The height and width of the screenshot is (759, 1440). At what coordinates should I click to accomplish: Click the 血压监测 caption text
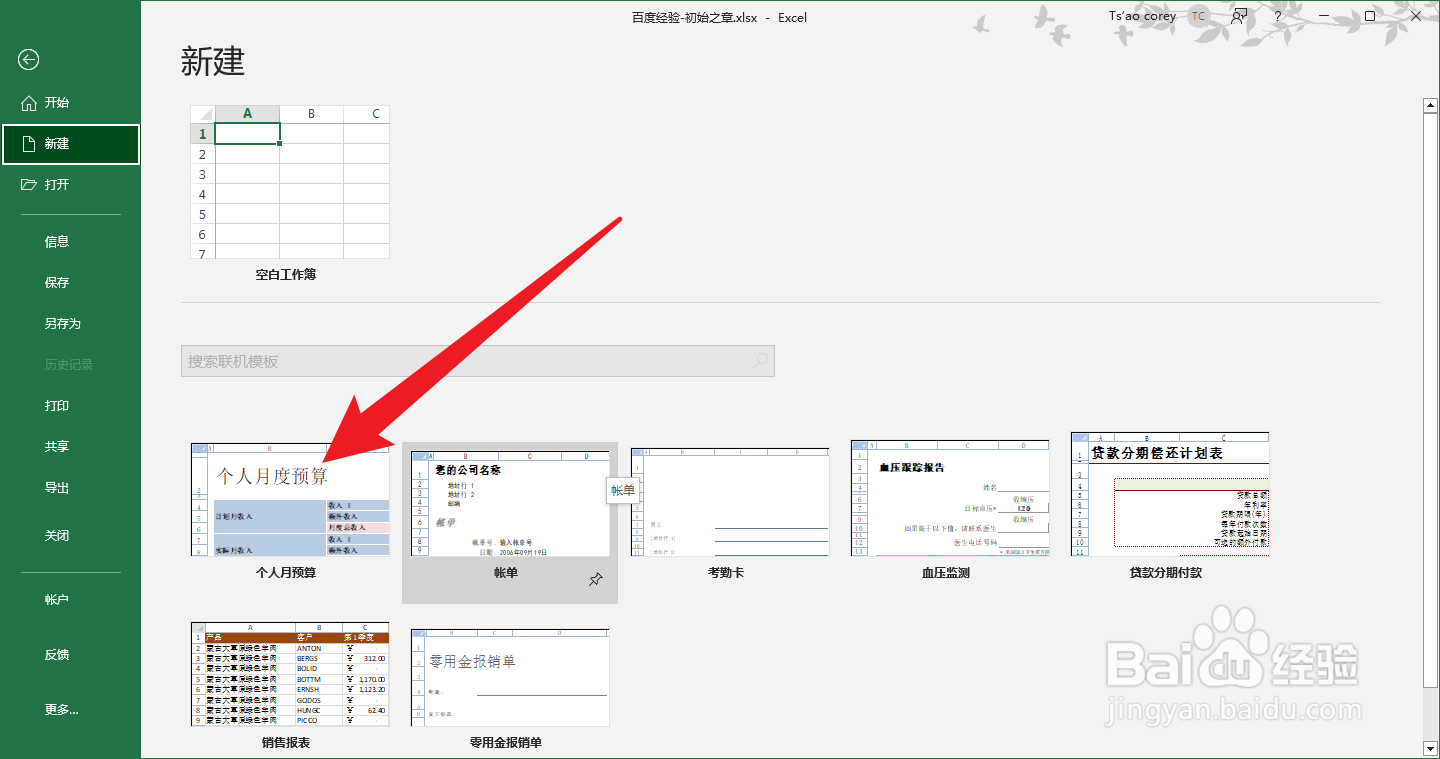(946, 573)
